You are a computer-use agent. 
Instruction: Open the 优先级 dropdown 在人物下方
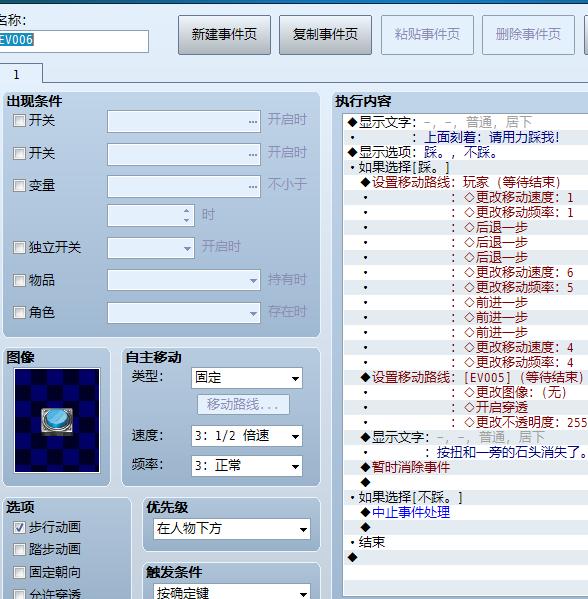pos(232,529)
